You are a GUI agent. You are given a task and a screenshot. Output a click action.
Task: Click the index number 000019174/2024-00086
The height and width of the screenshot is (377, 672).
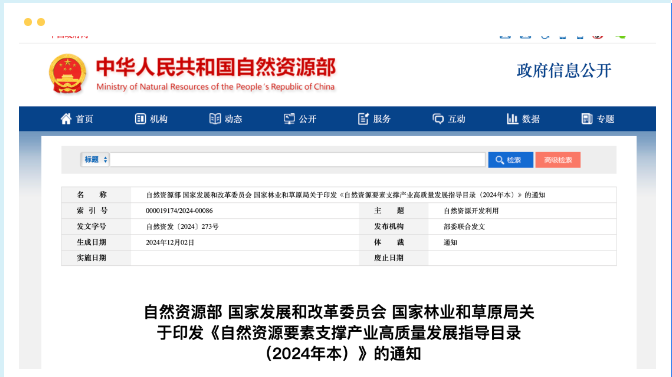(179, 210)
